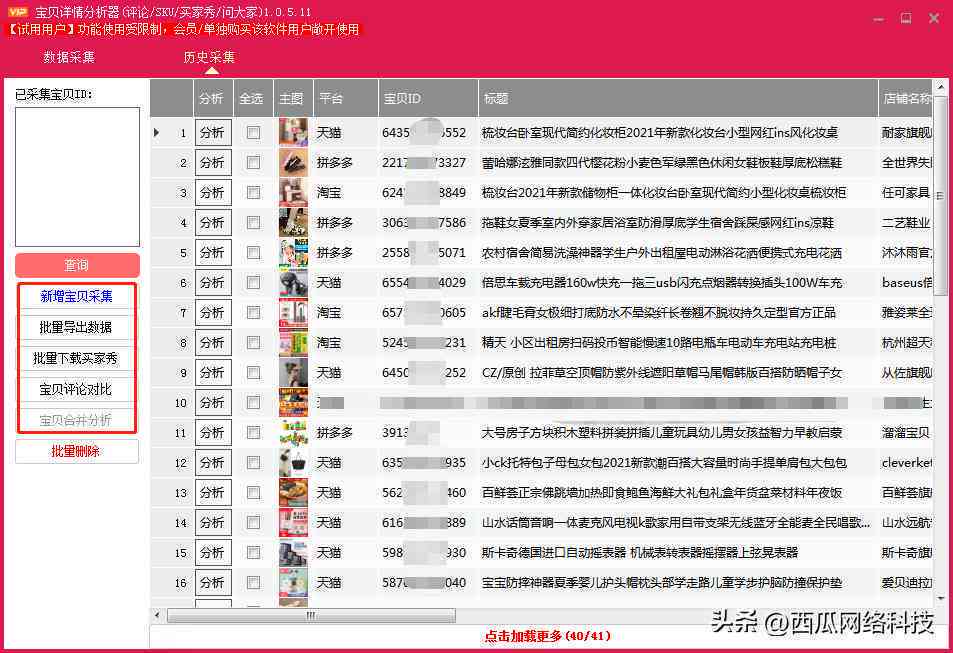Click 分析 button in row 10
The image size is (953, 653).
coord(213,403)
